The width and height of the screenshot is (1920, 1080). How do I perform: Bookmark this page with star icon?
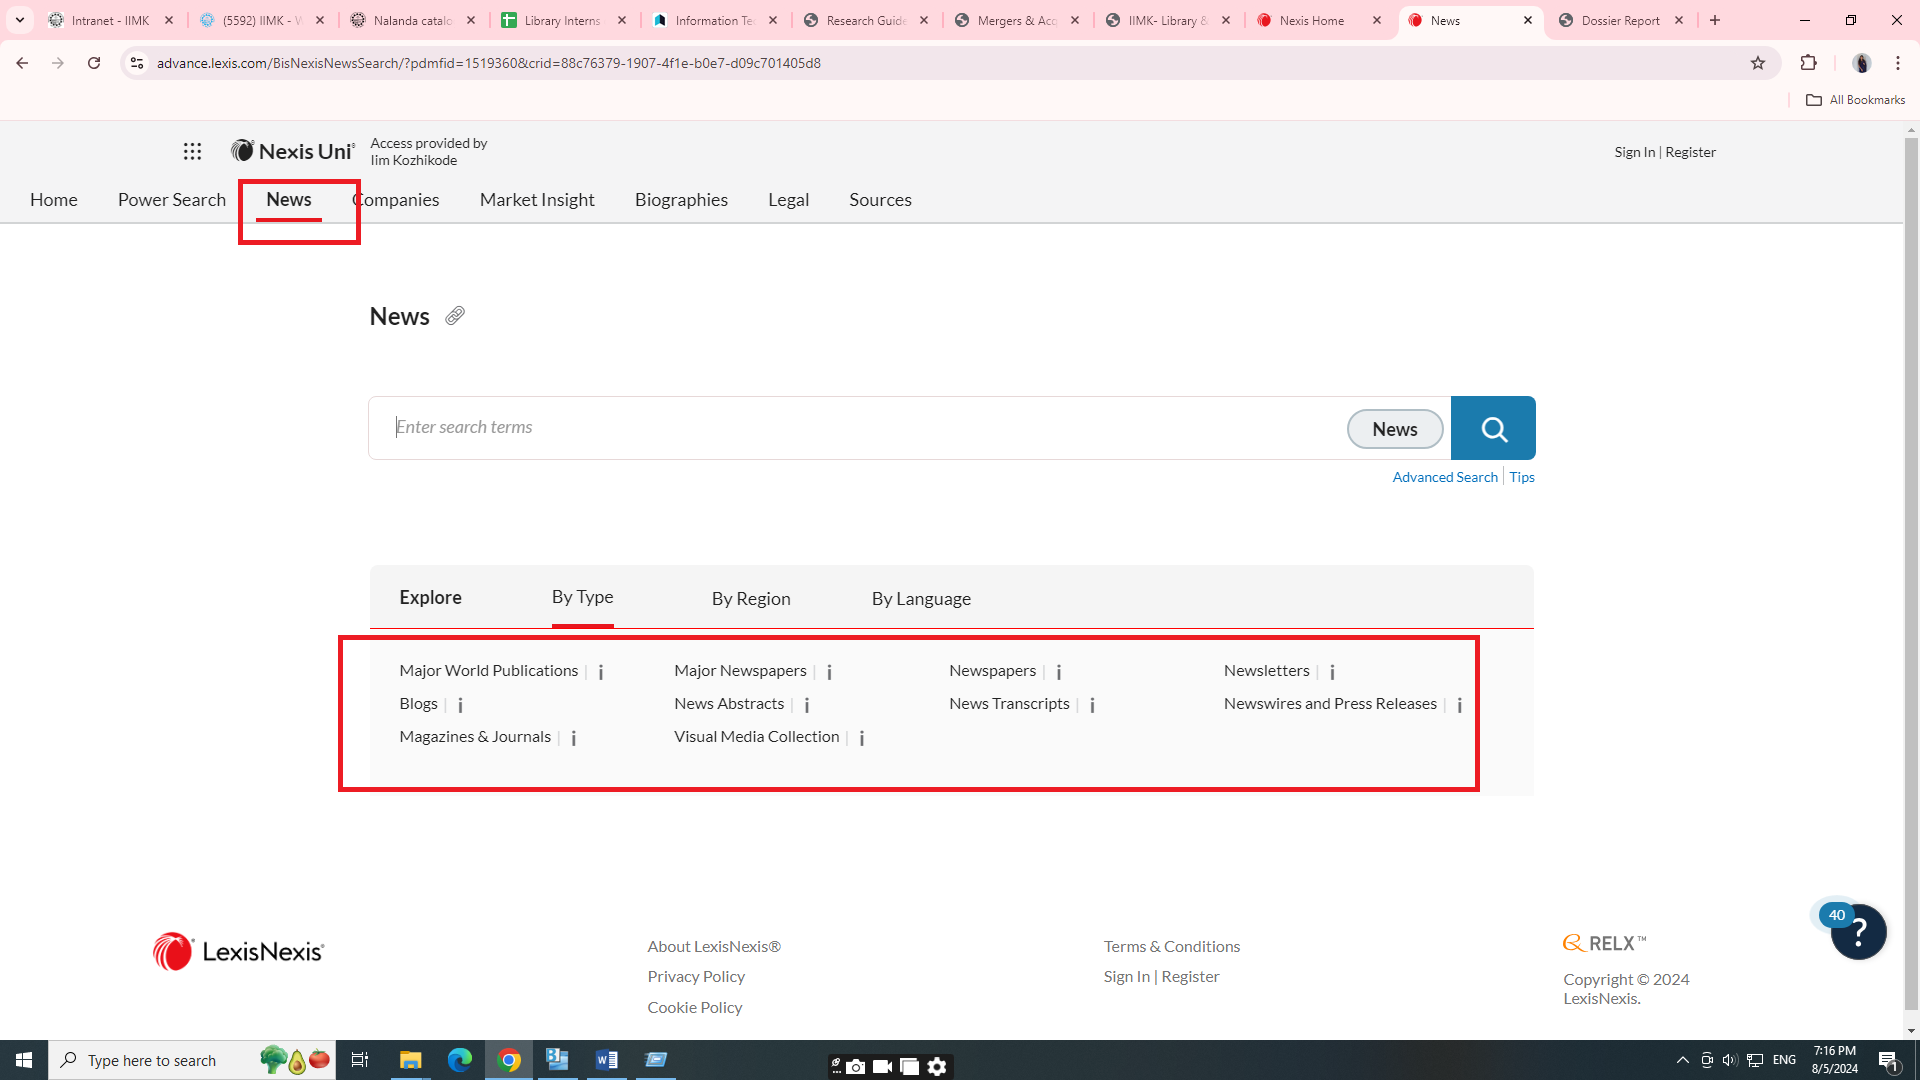click(1758, 63)
